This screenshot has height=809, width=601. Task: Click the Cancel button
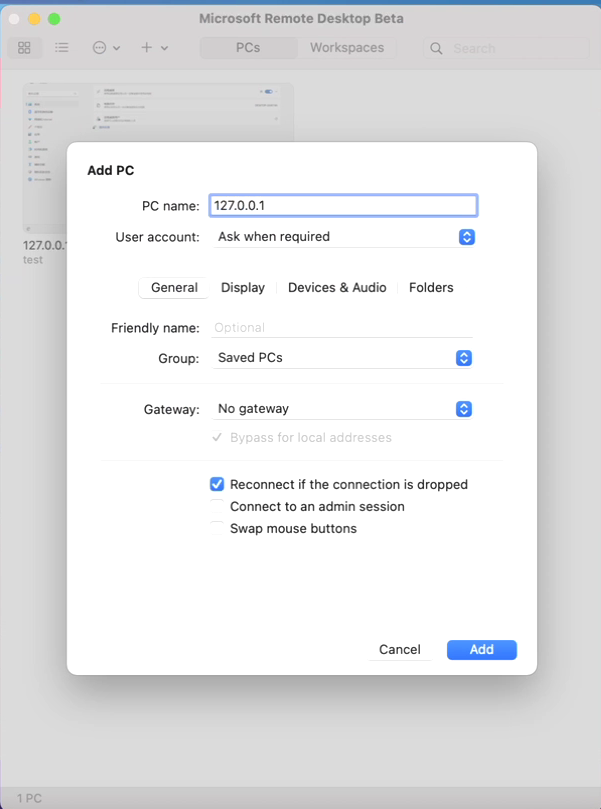click(x=400, y=650)
